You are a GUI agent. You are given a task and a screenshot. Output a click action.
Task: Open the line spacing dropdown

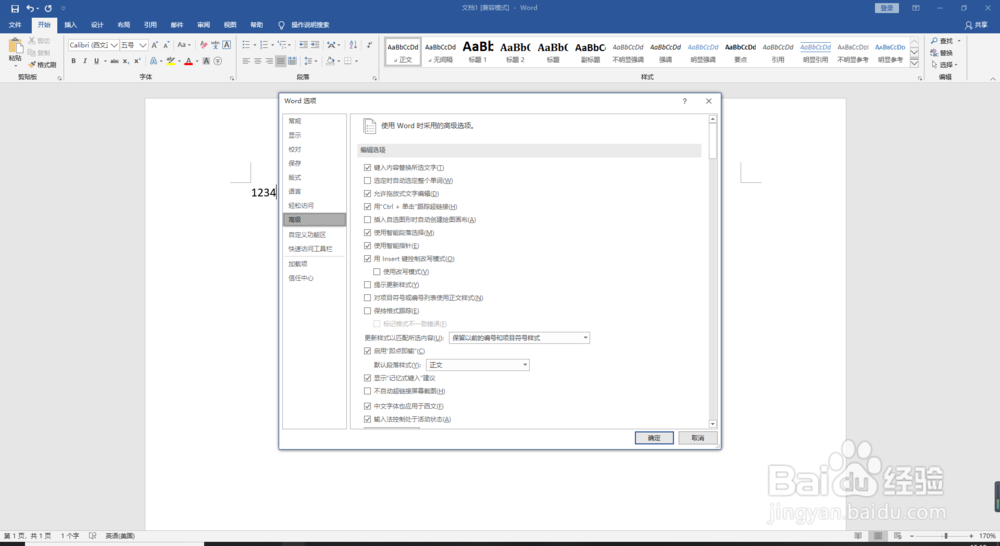pos(310,61)
